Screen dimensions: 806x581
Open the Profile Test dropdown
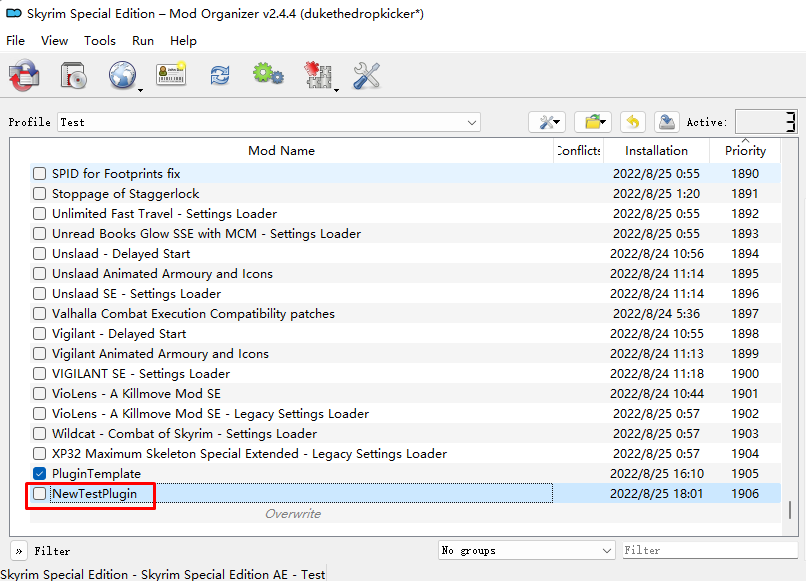[269, 122]
